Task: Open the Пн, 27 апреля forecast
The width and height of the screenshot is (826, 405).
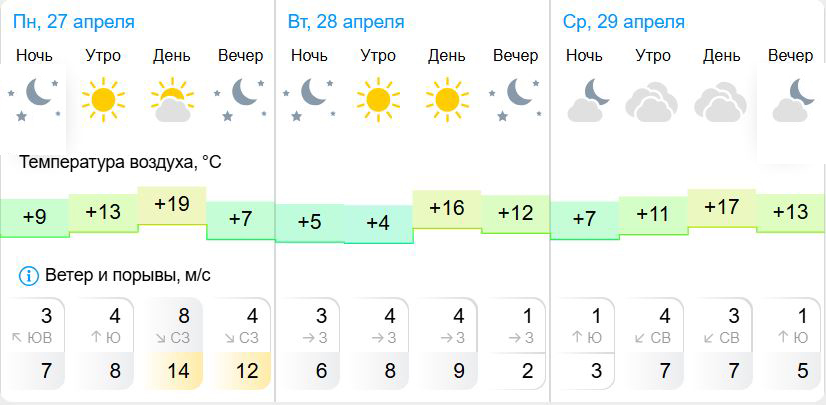Action: [76, 22]
